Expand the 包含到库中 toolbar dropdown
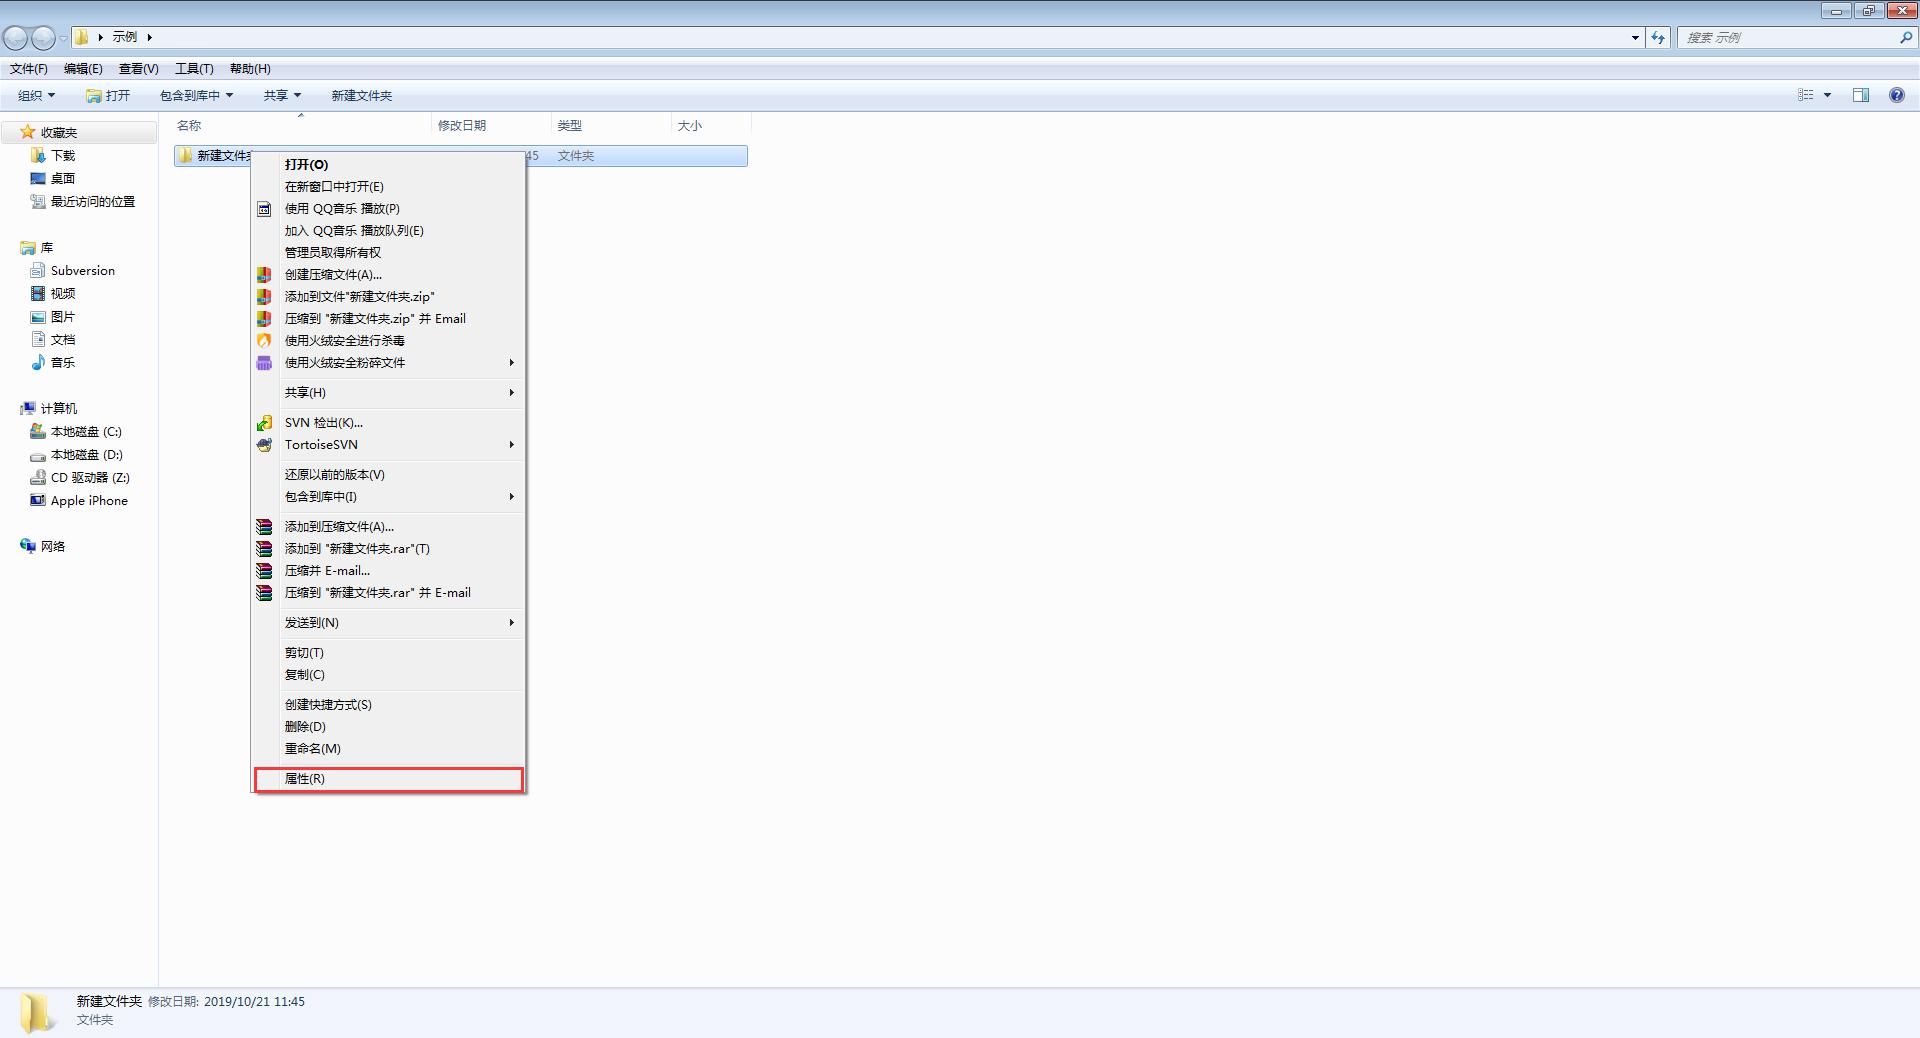The image size is (1920, 1038). pyautogui.click(x=196, y=95)
